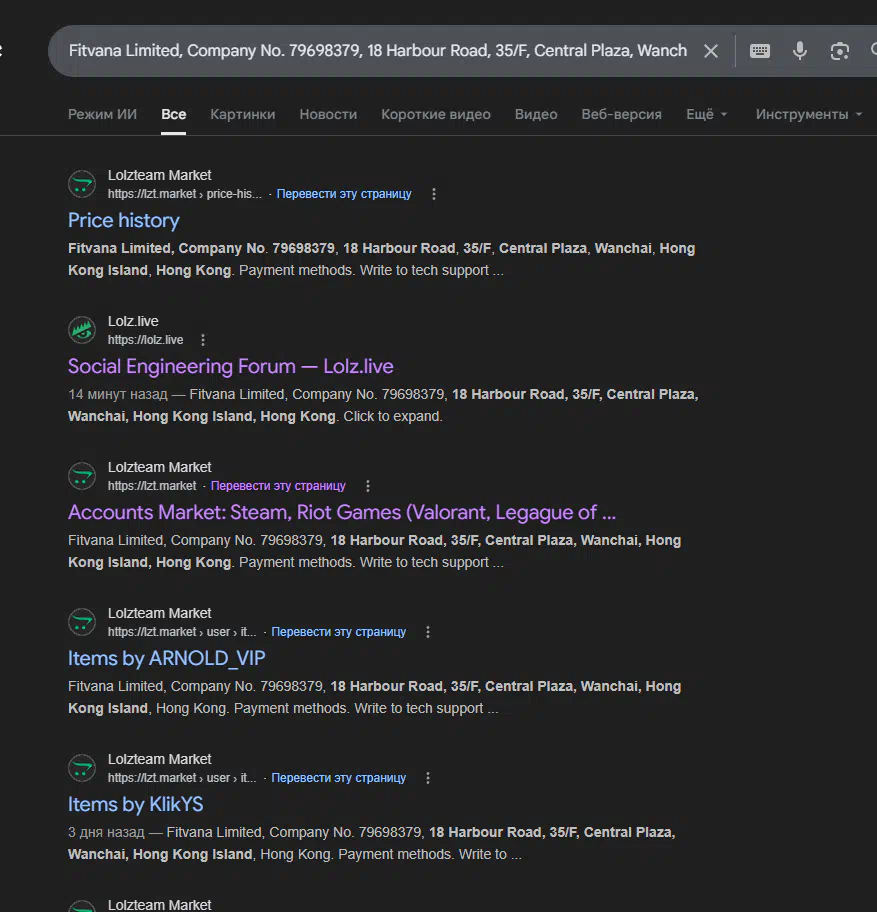Expand the Инструменты dropdown
877x912 pixels.
808,114
